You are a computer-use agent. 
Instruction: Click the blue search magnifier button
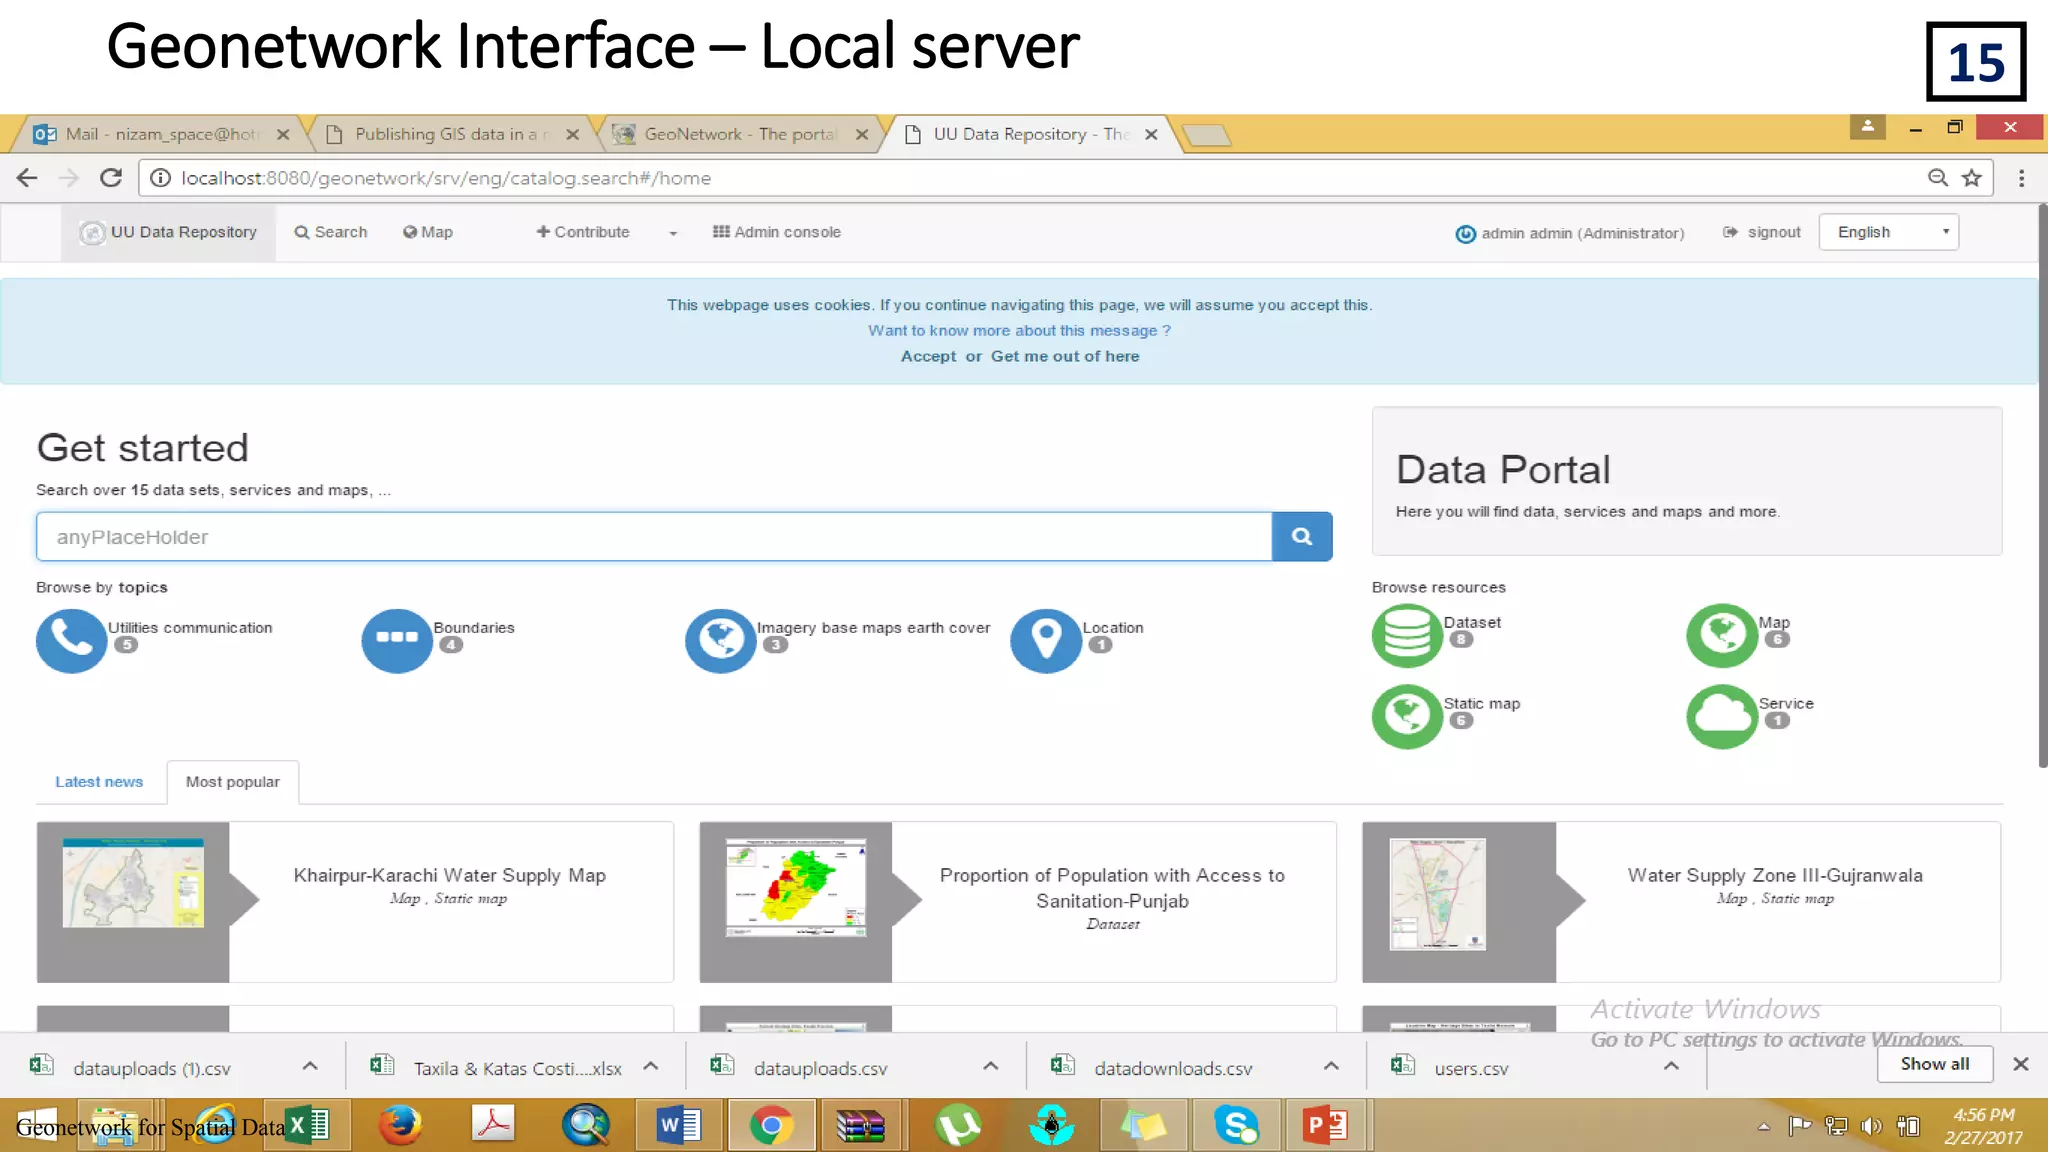click(x=1302, y=536)
